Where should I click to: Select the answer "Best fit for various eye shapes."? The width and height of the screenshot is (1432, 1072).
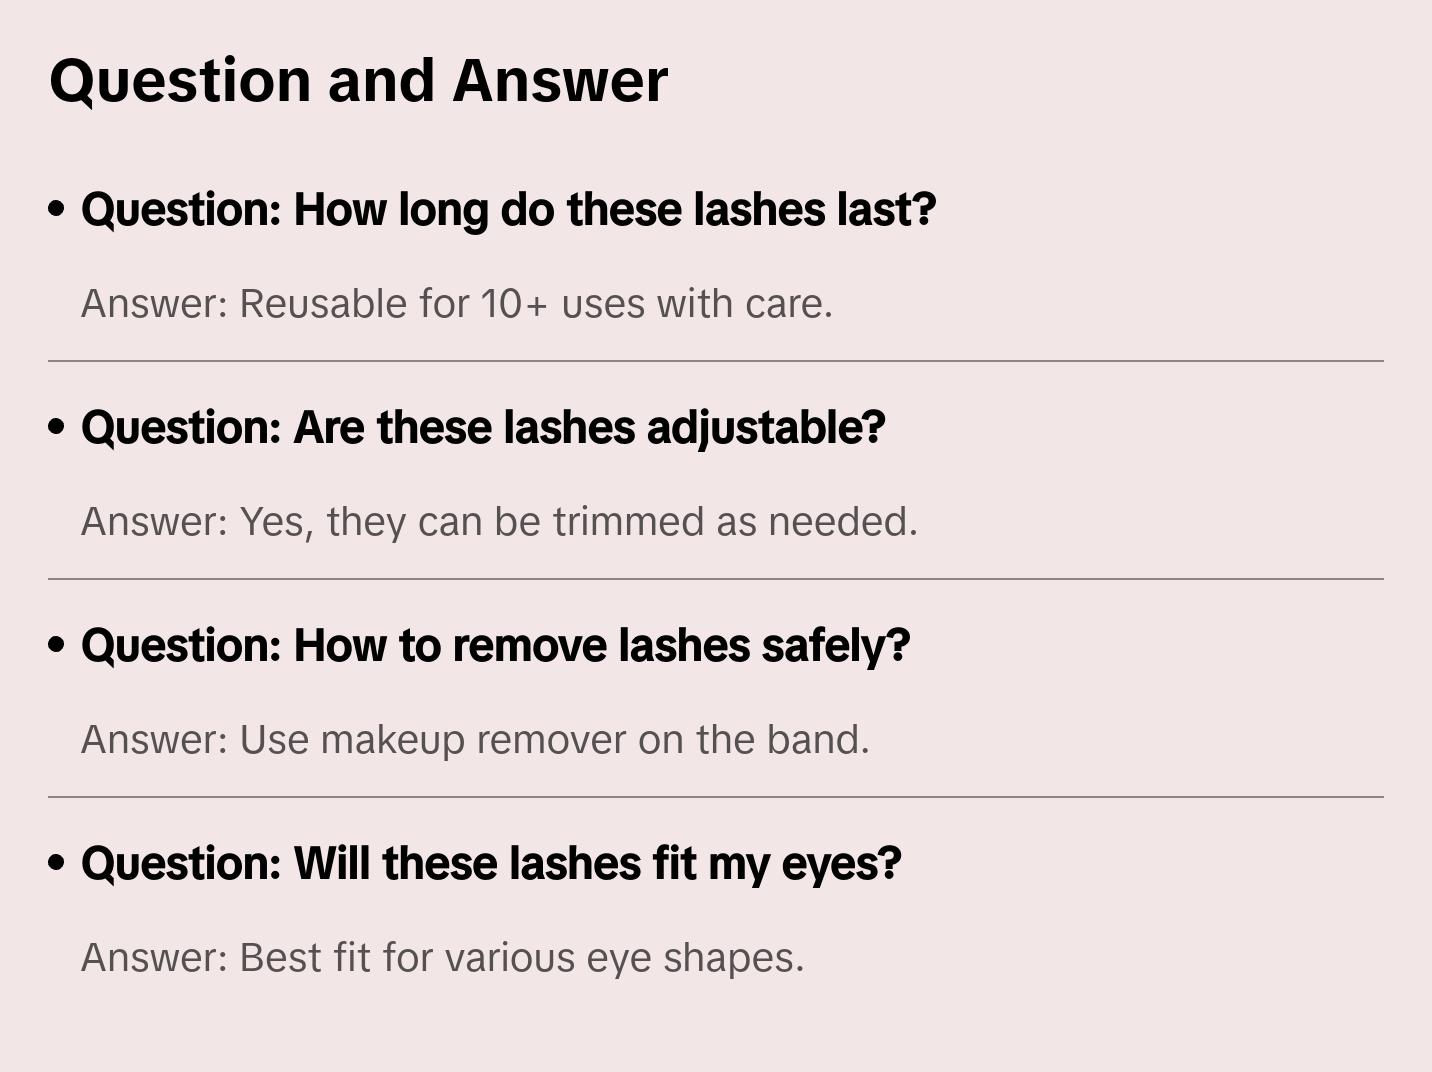click(442, 958)
